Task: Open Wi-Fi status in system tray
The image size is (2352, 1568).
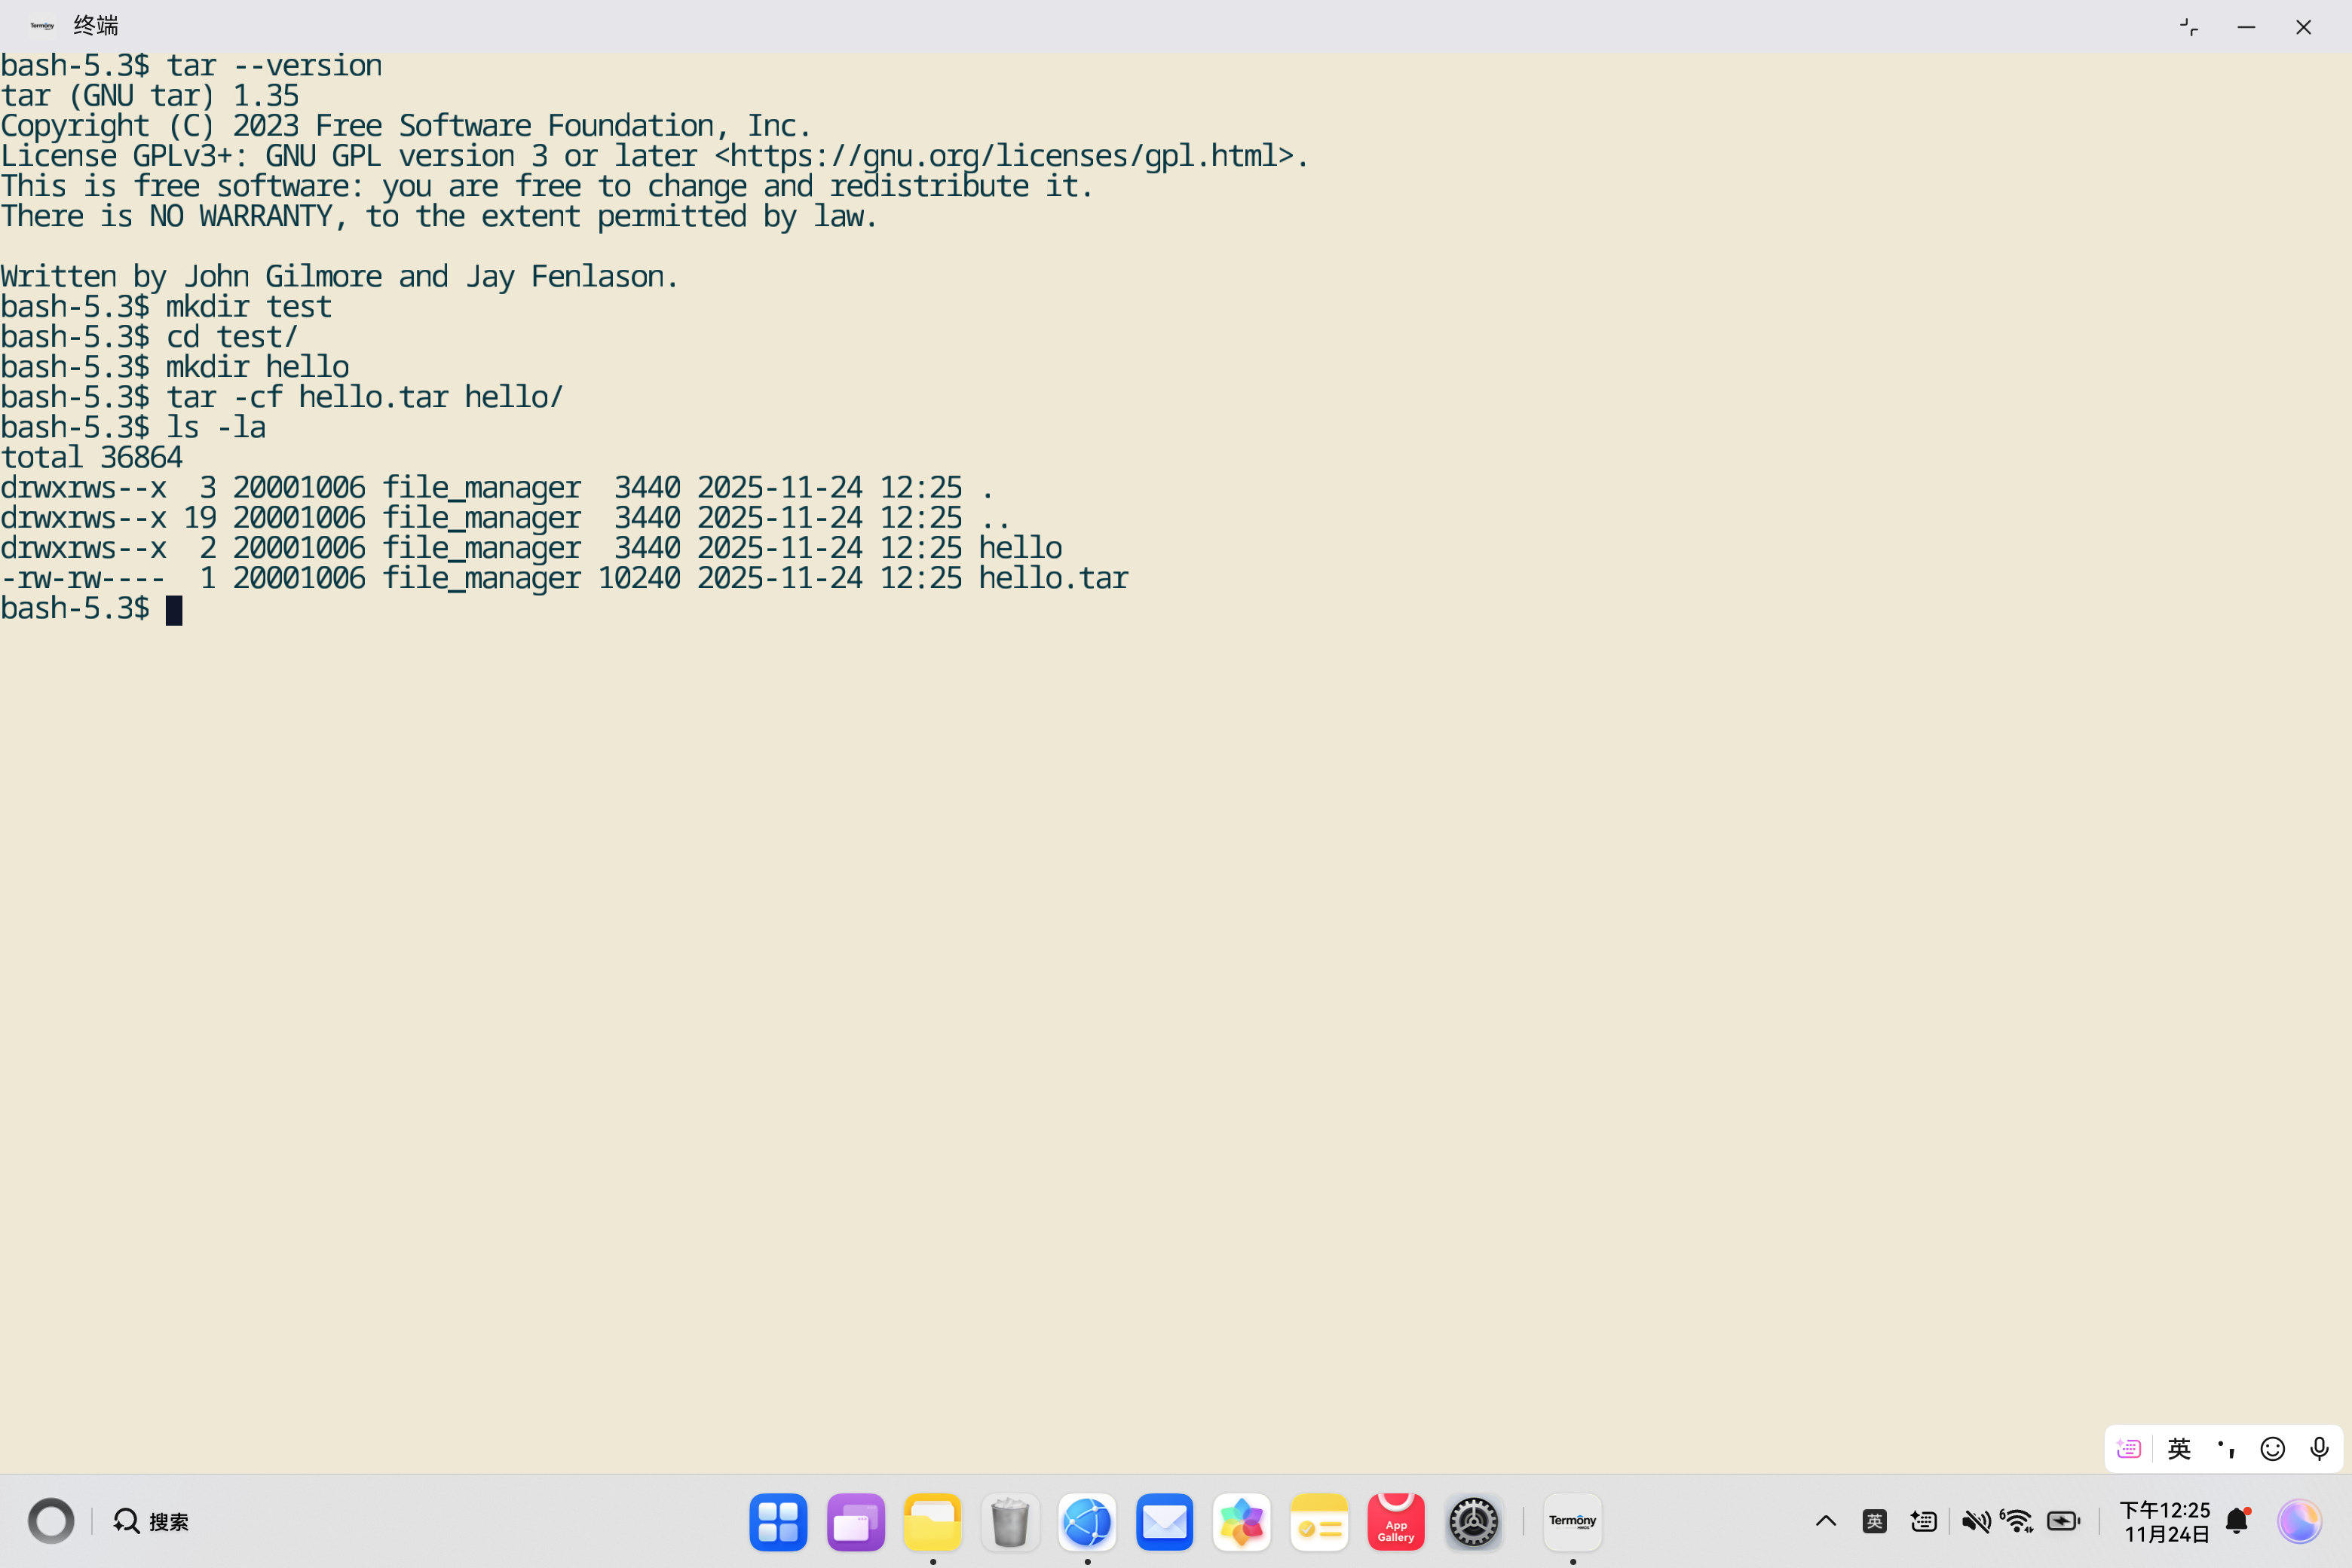Action: (x=2017, y=1521)
